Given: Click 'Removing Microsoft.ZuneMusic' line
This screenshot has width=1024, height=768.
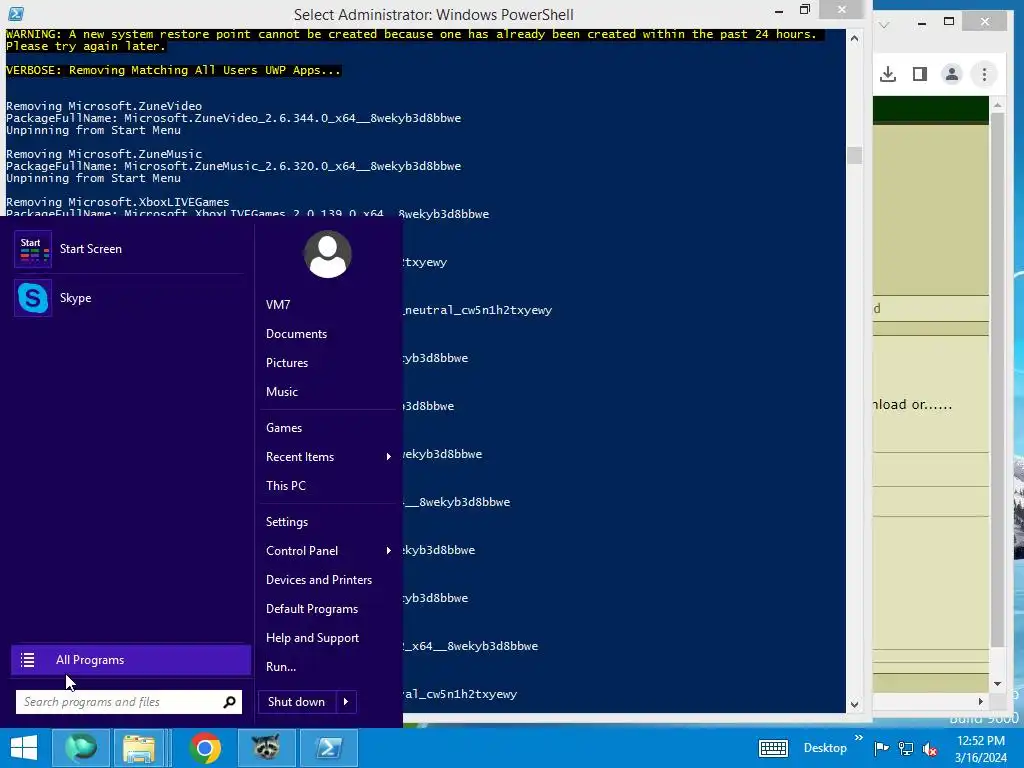Looking at the screenshot, I should point(104,154).
